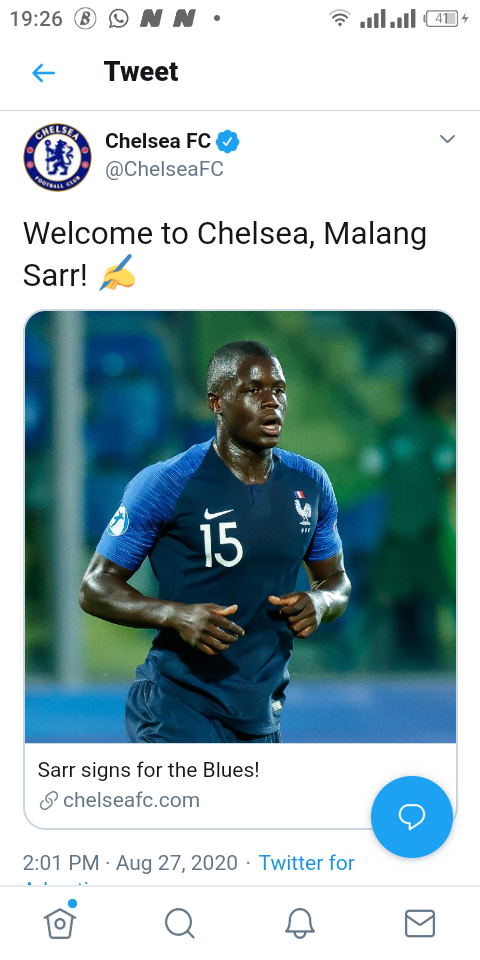Tap the floating reply bubble button

coord(412,817)
